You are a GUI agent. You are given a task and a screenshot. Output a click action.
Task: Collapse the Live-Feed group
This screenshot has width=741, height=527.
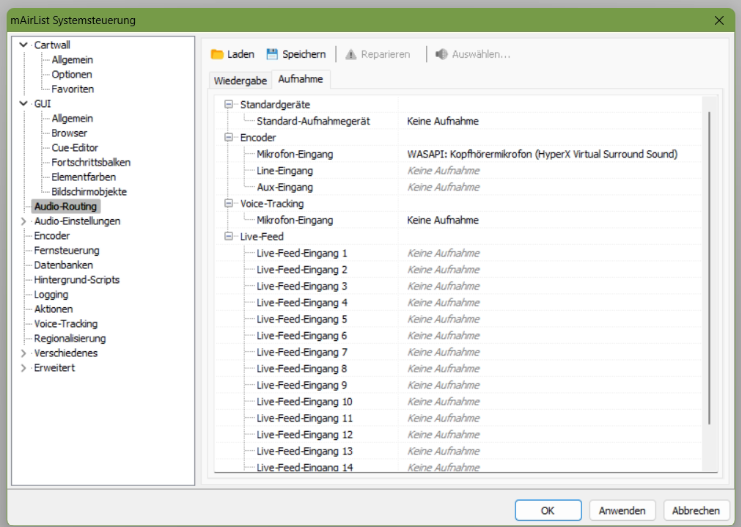click(229, 236)
